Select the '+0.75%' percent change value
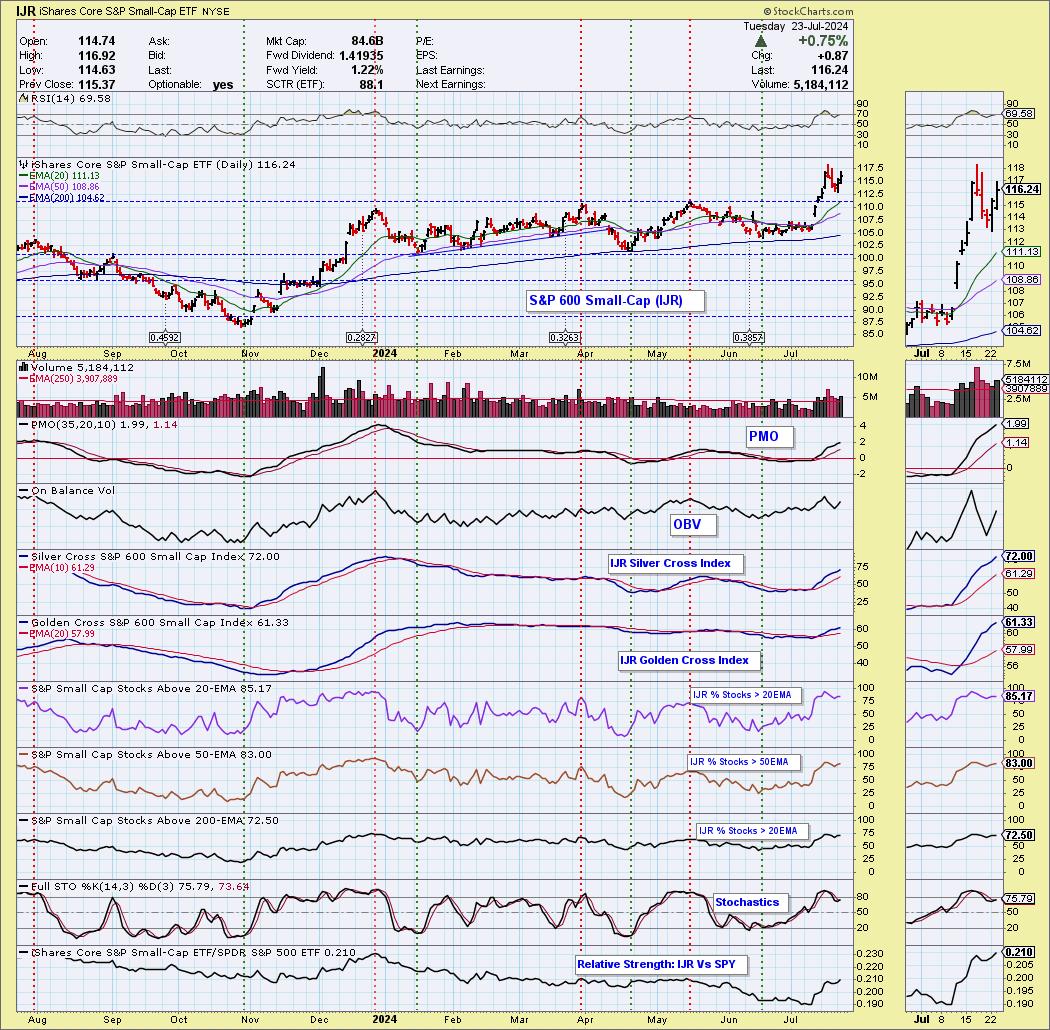The width and height of the screenshot is (1050, 1030). tap(823, 41)
